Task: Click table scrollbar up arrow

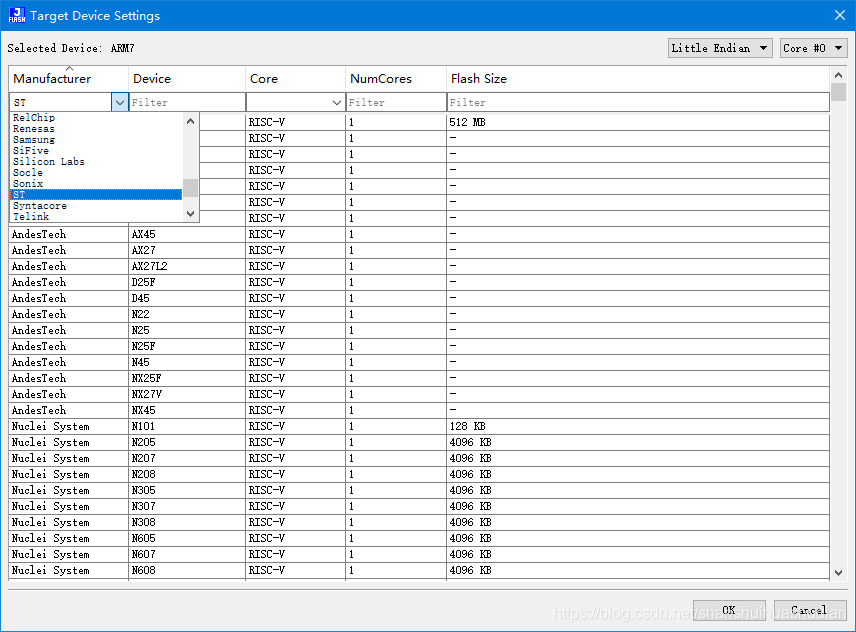Action: (x=839, y=75)
